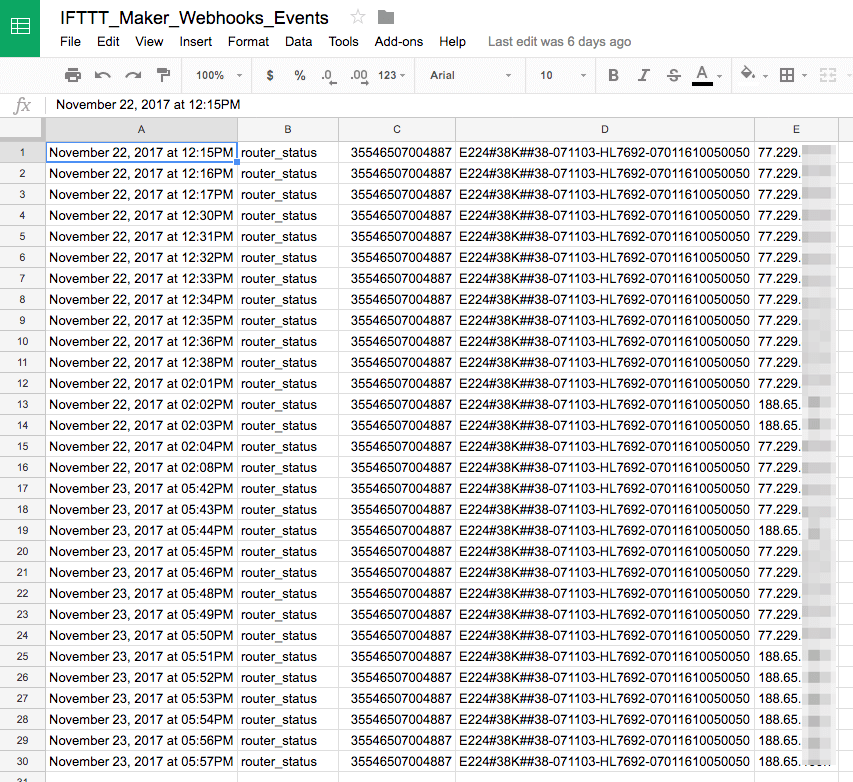Image resolution: width=853 pixels, height=782 pixels.
Task: Select column A header
Action: (x=141, y=130)
